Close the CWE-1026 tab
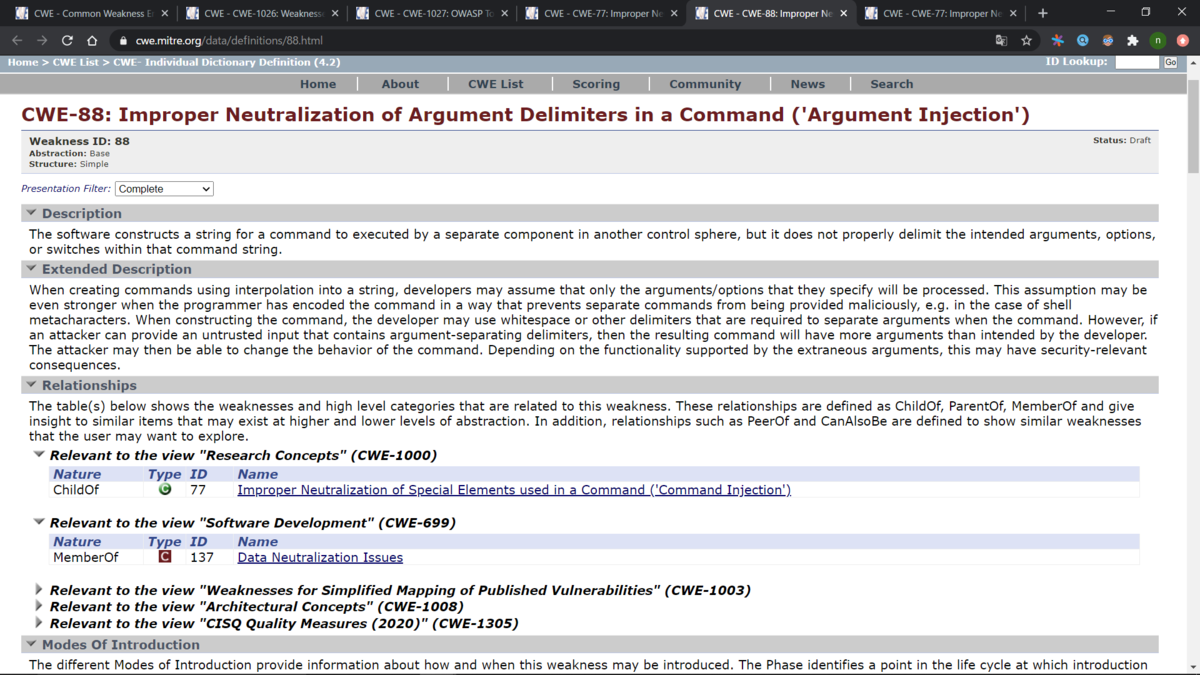The width and height of the screenshot is (1200, 675). point(335,14)
